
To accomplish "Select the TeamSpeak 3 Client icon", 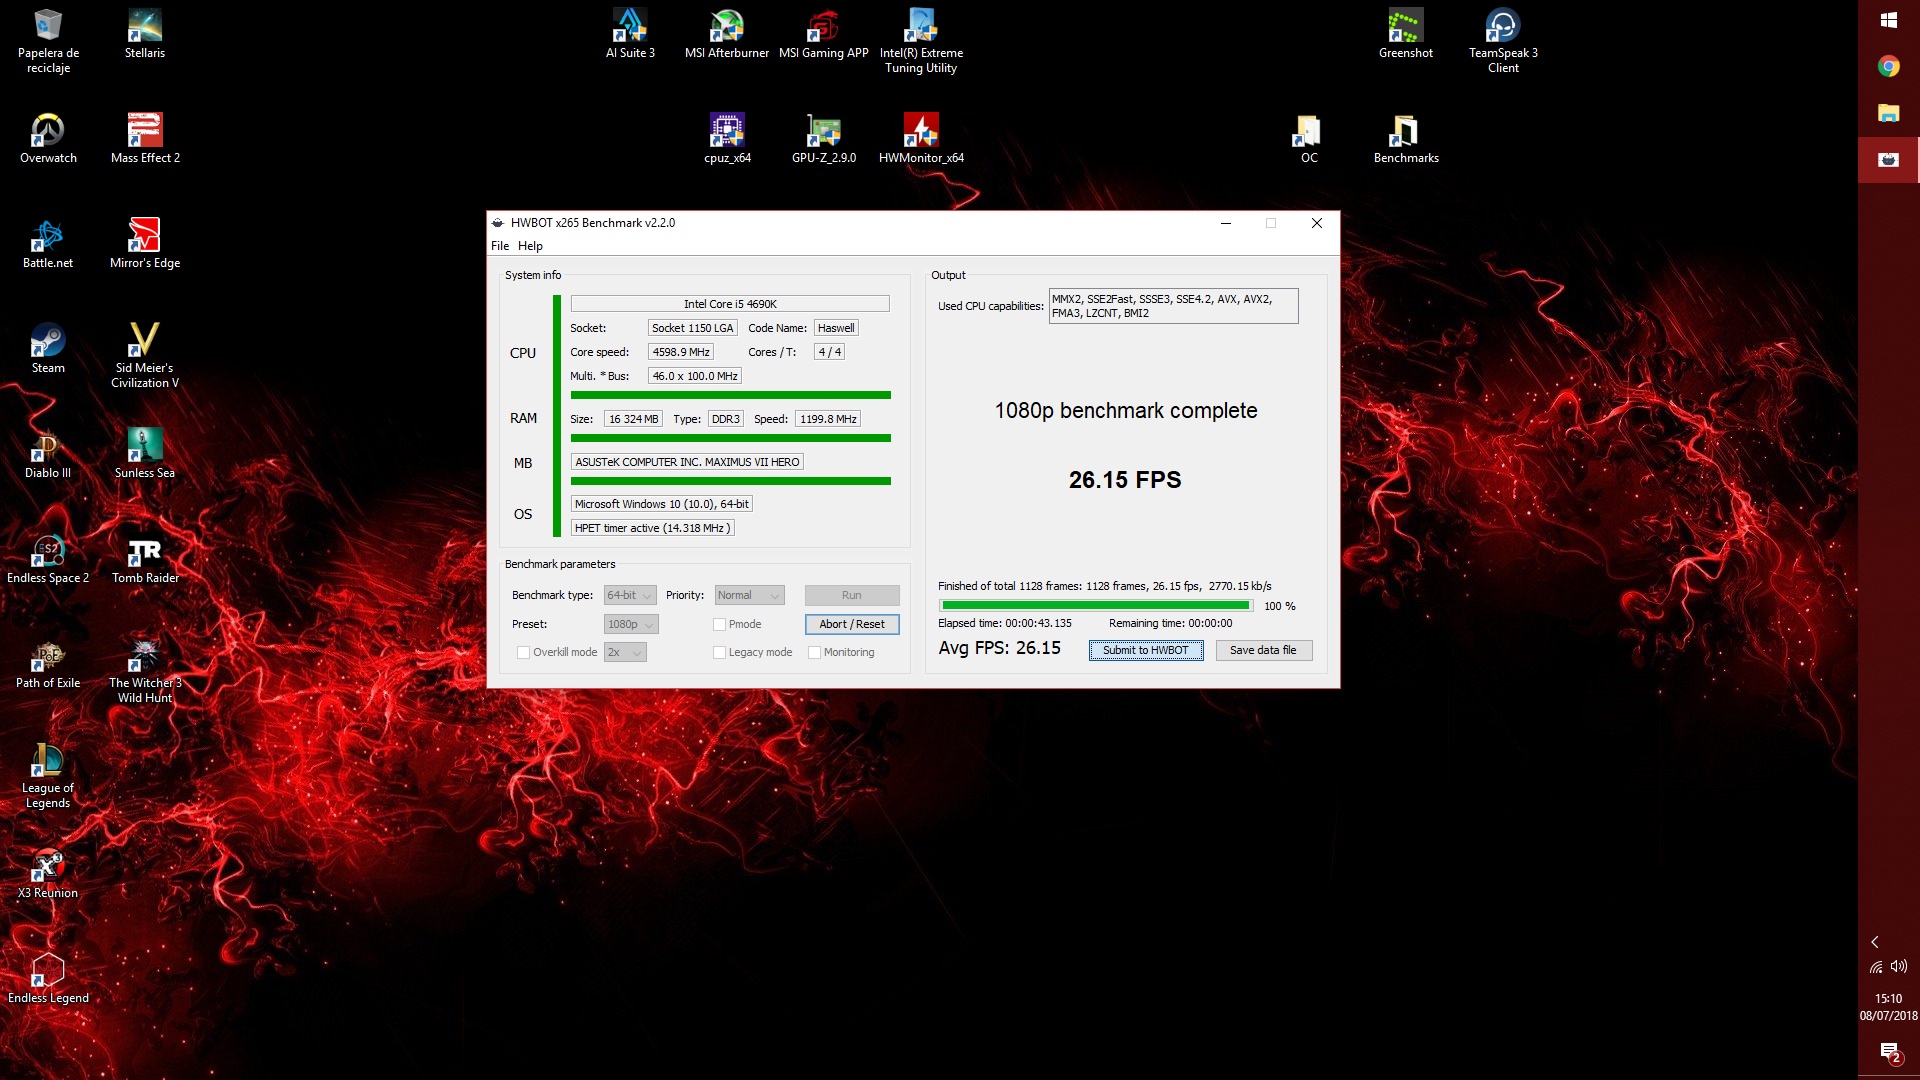I will (x=1503, y=41).
